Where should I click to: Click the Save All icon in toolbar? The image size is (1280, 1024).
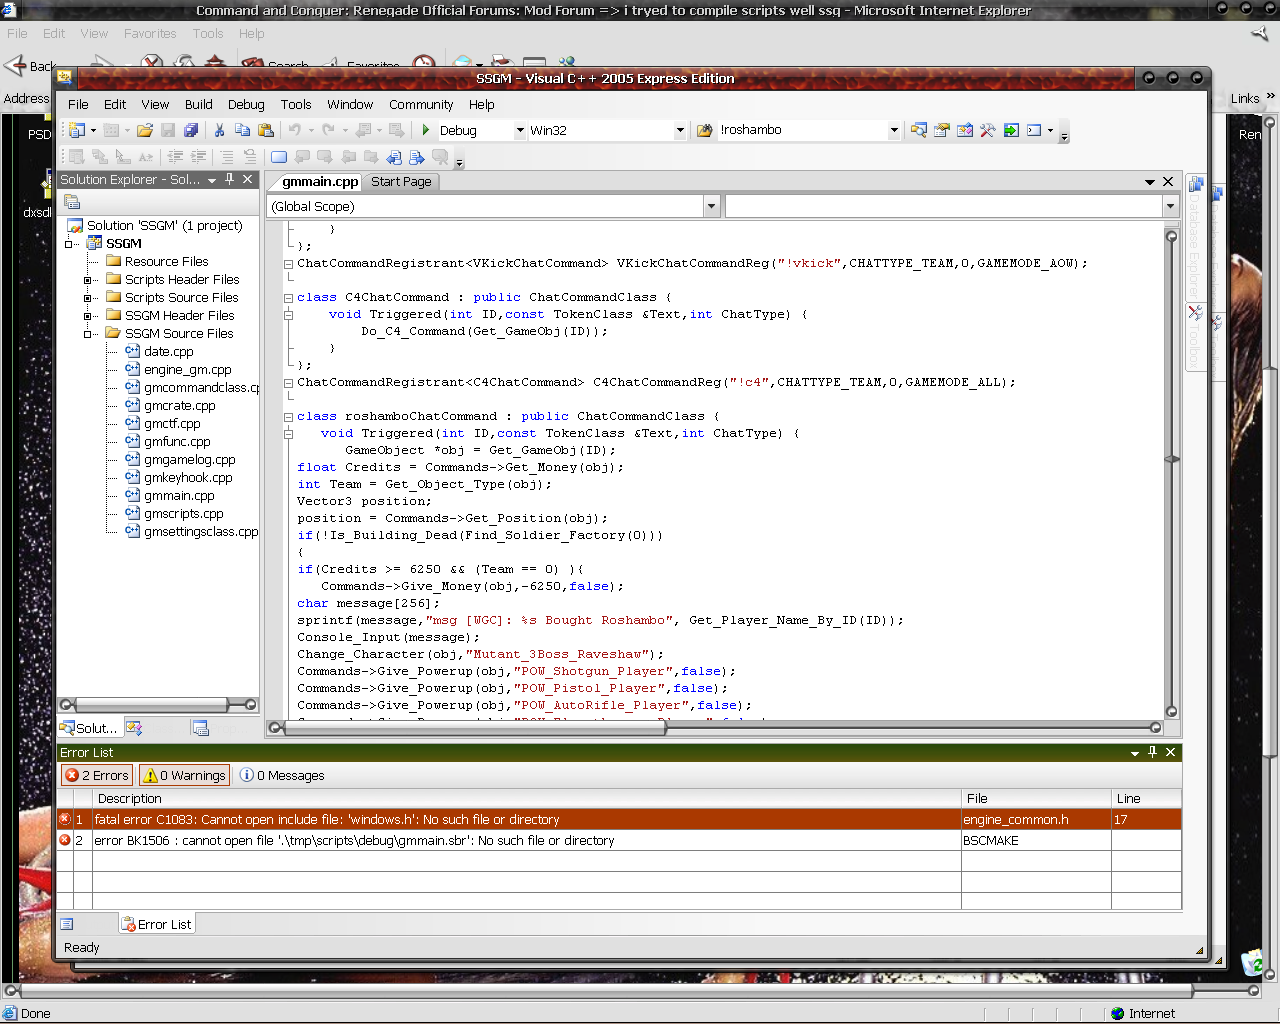tap(190, 130)
